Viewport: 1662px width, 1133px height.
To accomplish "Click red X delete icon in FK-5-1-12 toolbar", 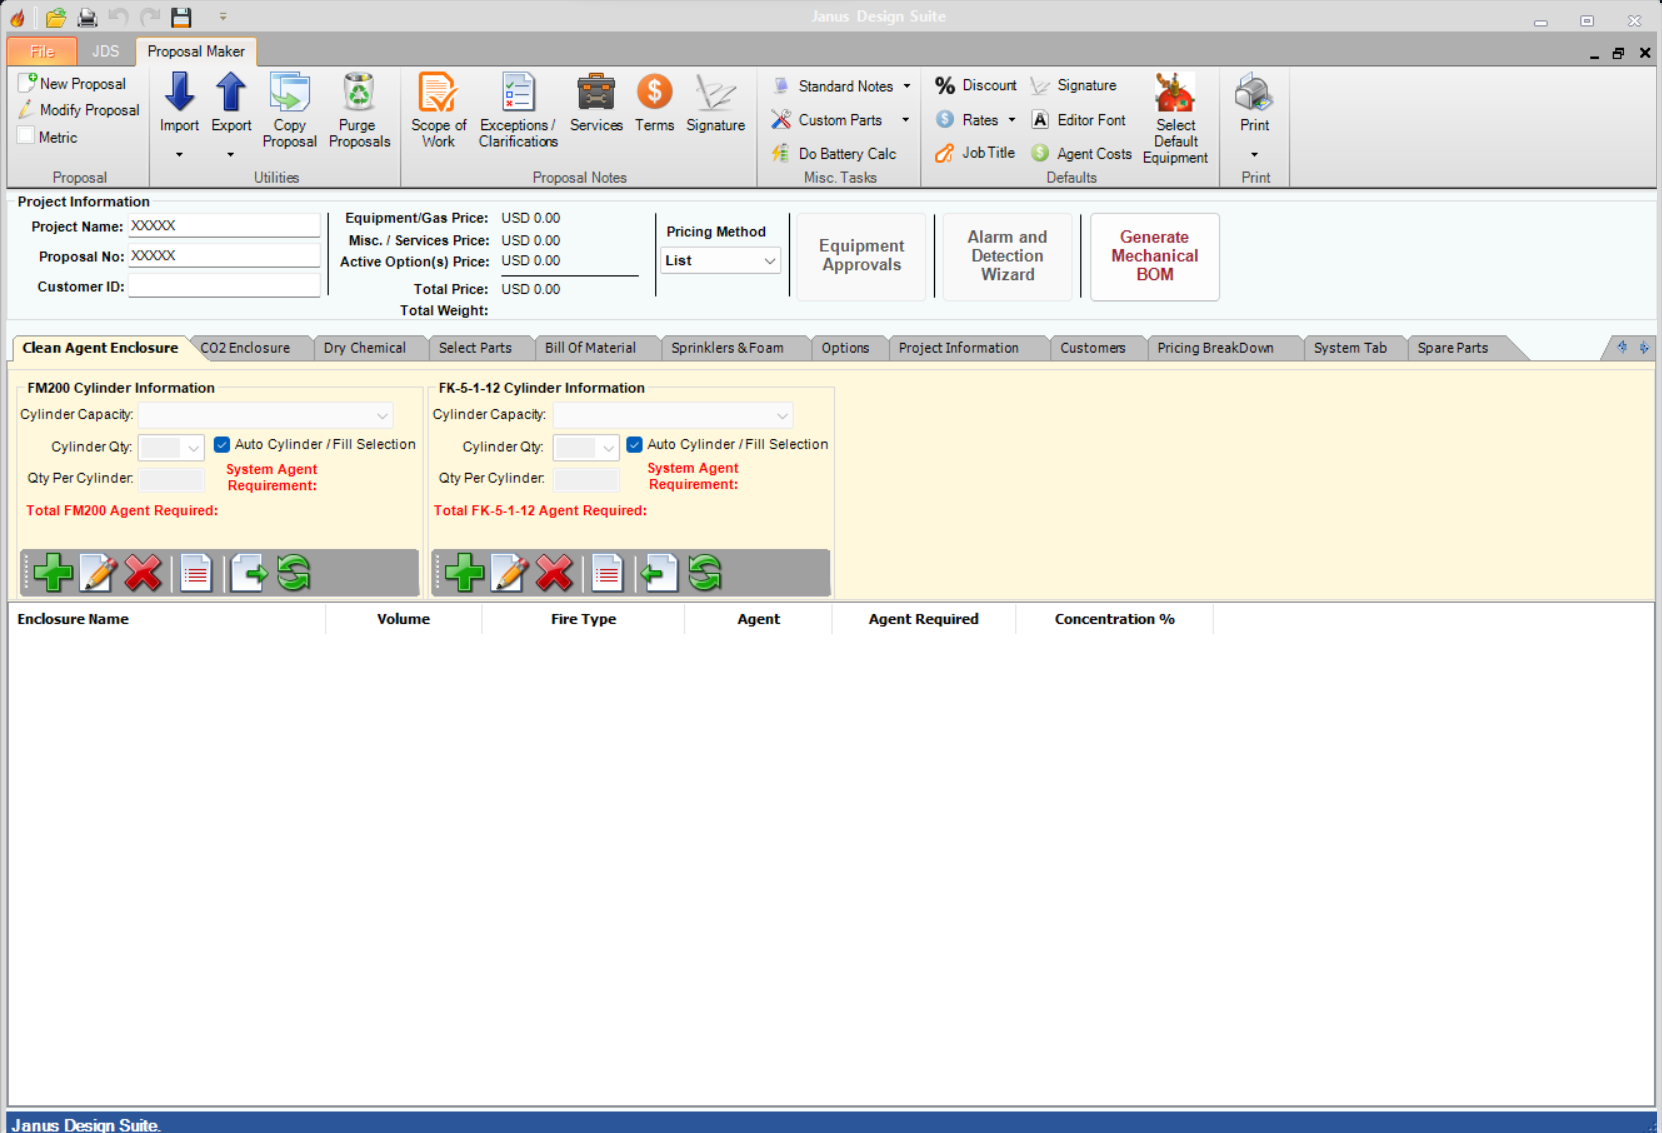I will pos(554,574).
